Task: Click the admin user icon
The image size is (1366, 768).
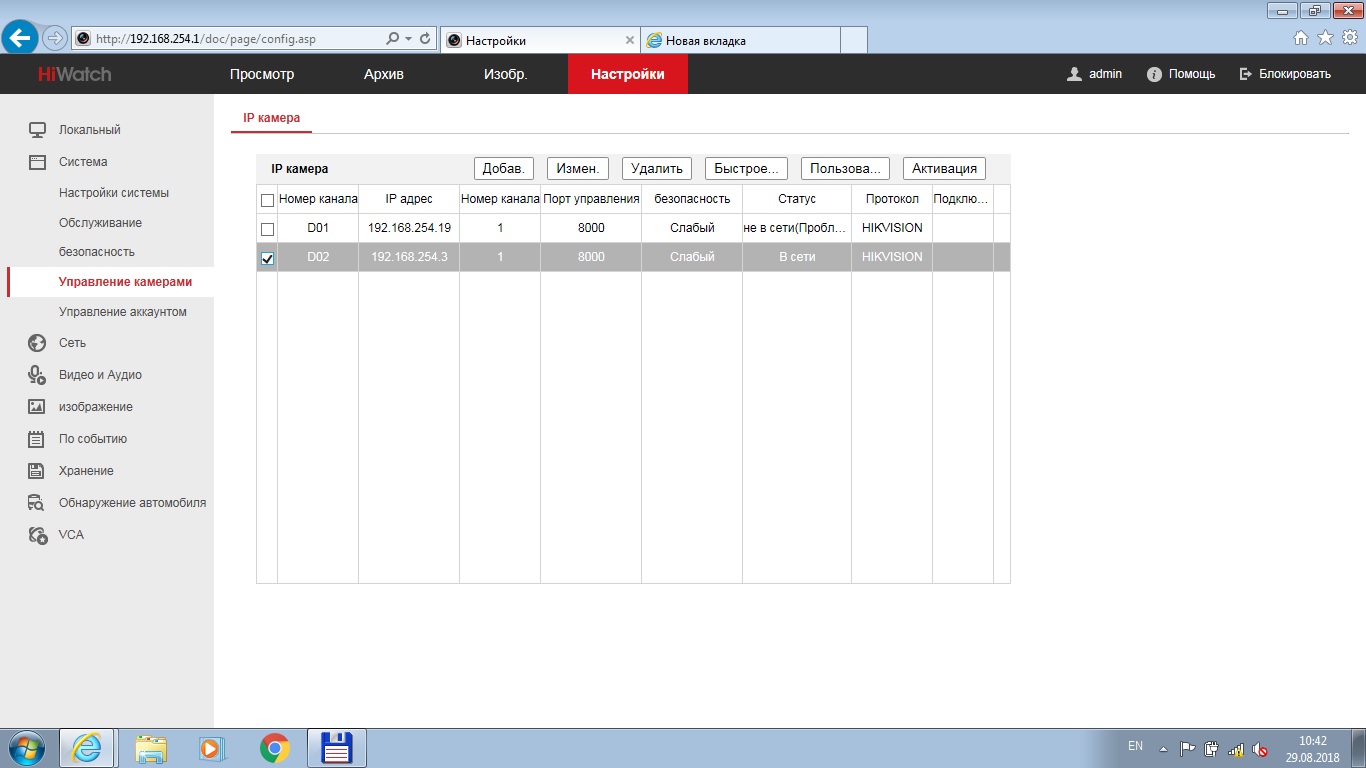Action: [1075, 74]
